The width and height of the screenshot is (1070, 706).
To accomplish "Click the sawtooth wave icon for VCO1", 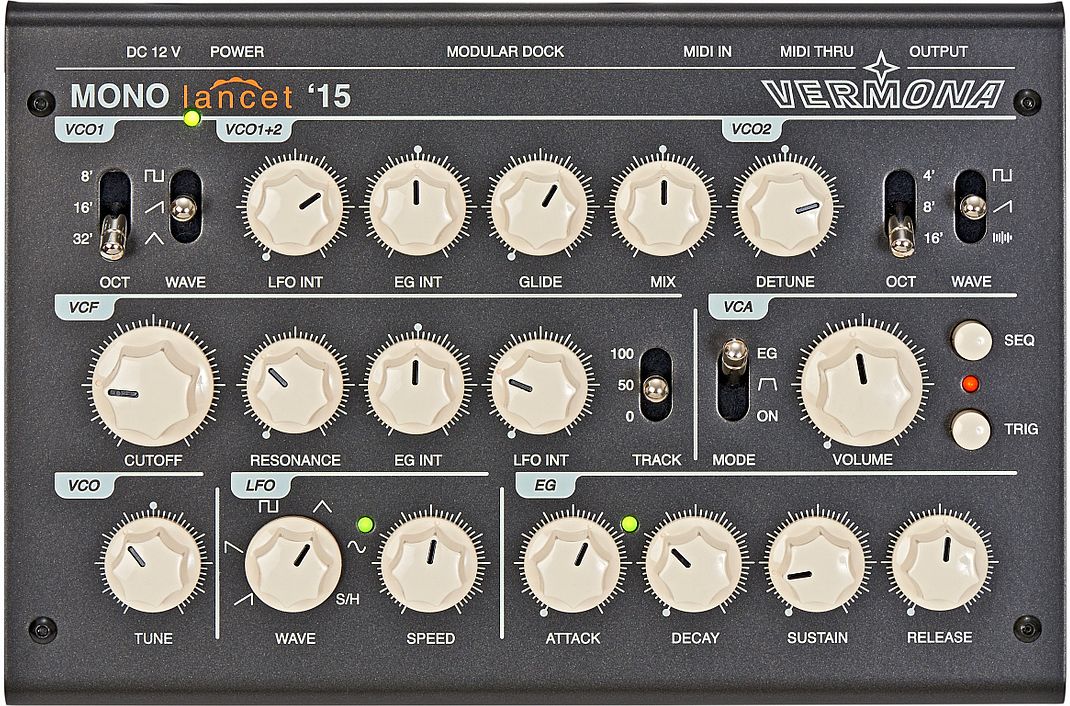I will click(x=155, y=208).
